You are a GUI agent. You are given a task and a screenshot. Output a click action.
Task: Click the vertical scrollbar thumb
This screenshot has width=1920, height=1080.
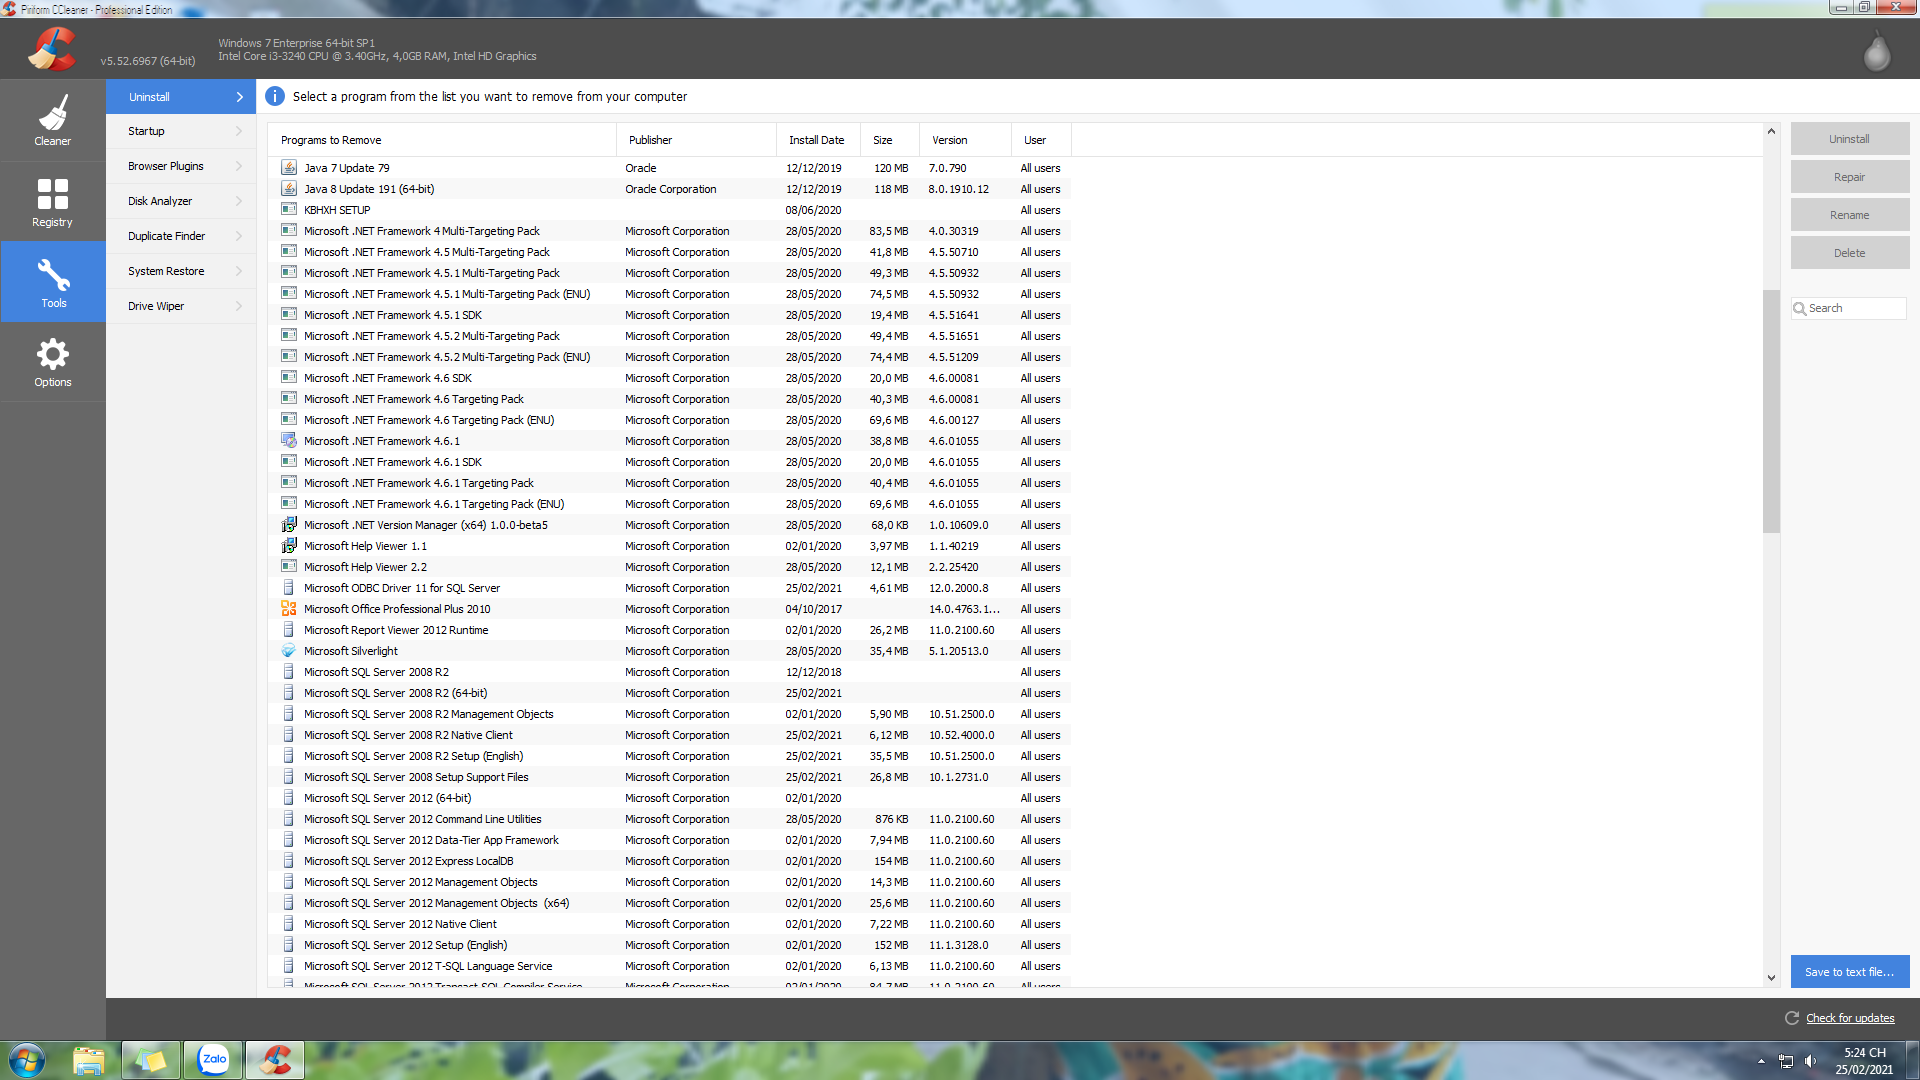coord(1771,411)
